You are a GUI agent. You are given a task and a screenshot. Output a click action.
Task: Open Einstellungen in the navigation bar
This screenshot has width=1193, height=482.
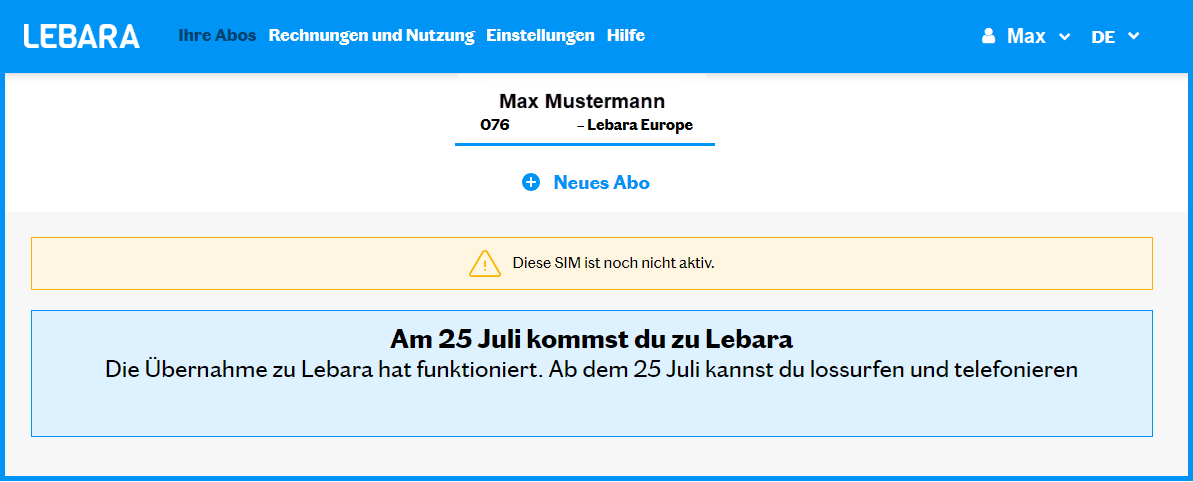[540, 36]
